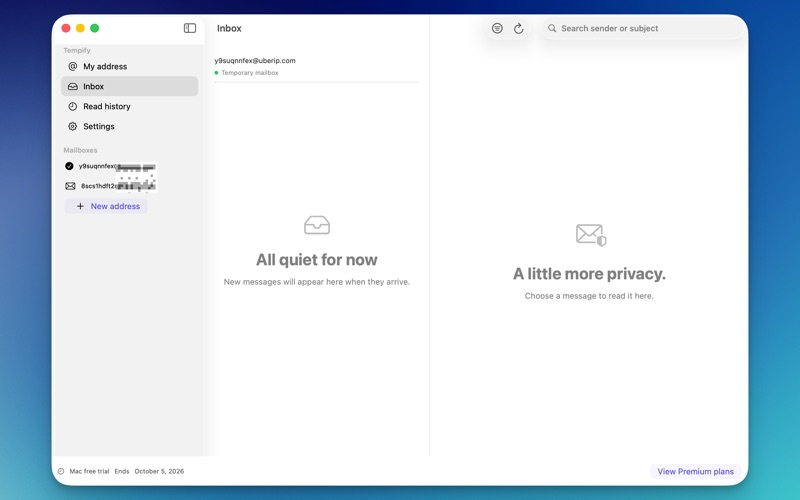Click the search magnifier icon
The height and width of the screenshot is (500, 800).
[552, 29]
